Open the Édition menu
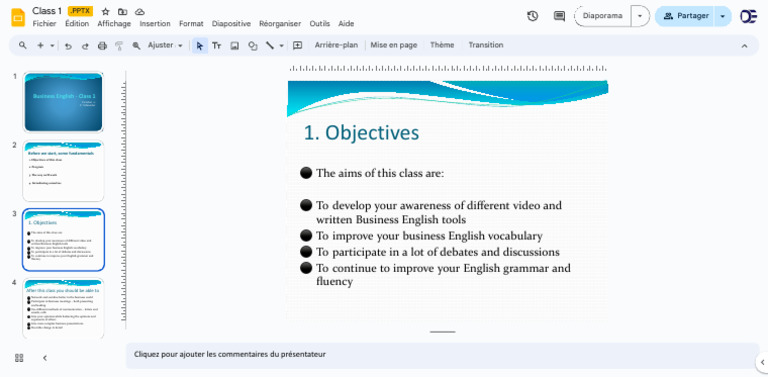Viewport: 768px width, 377px height. pos(77,24)
